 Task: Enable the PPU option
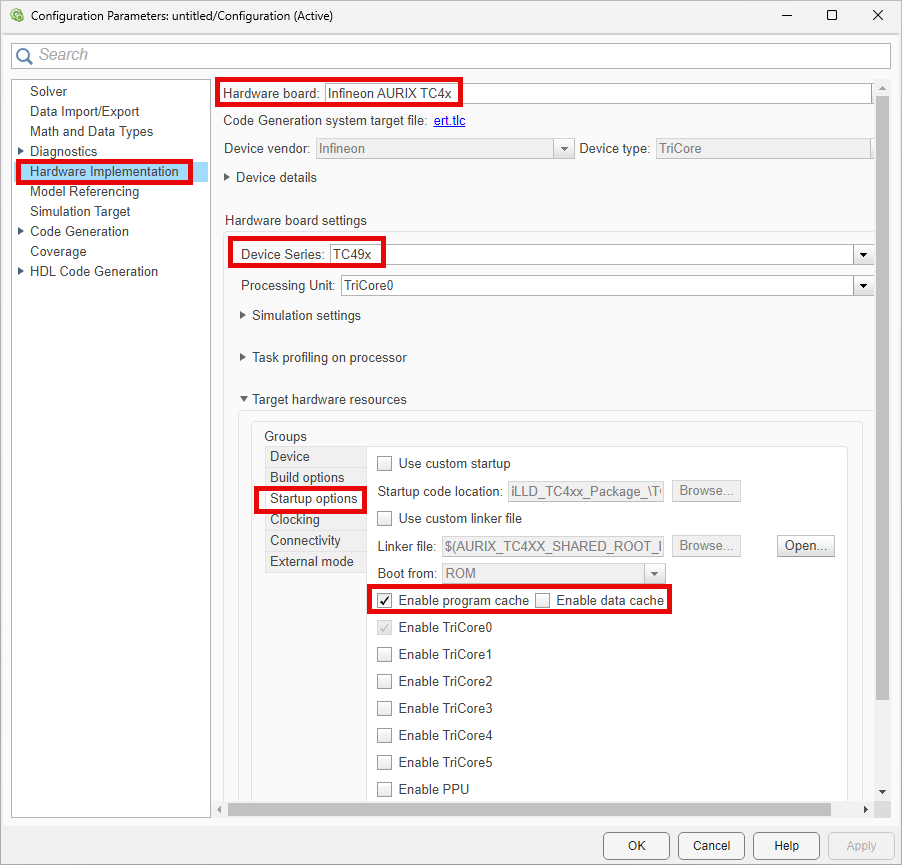click(x=384, y=789)
